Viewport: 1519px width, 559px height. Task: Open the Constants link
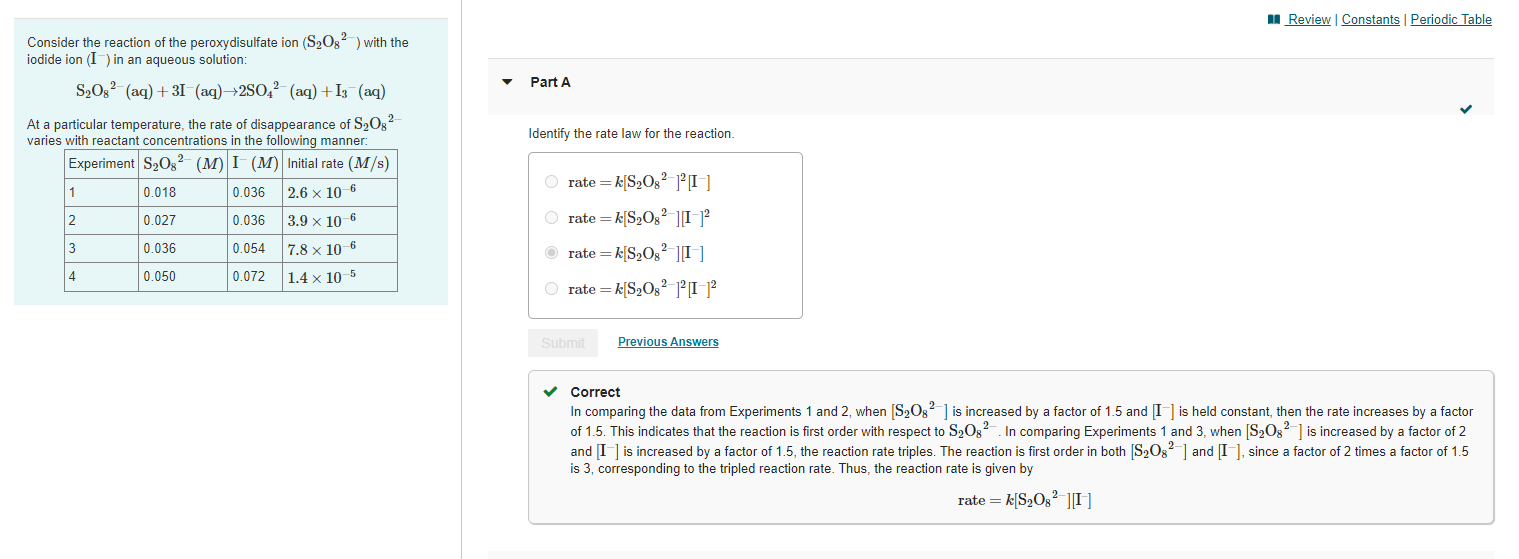click(1370, 19)
